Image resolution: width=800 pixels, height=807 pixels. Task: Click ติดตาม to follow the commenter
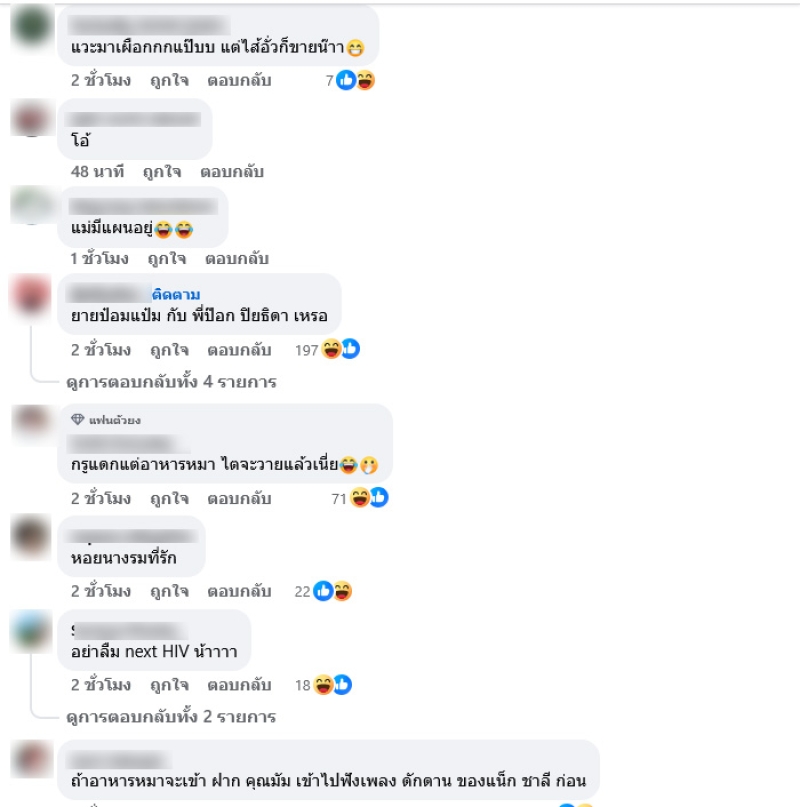coord(176,294)
